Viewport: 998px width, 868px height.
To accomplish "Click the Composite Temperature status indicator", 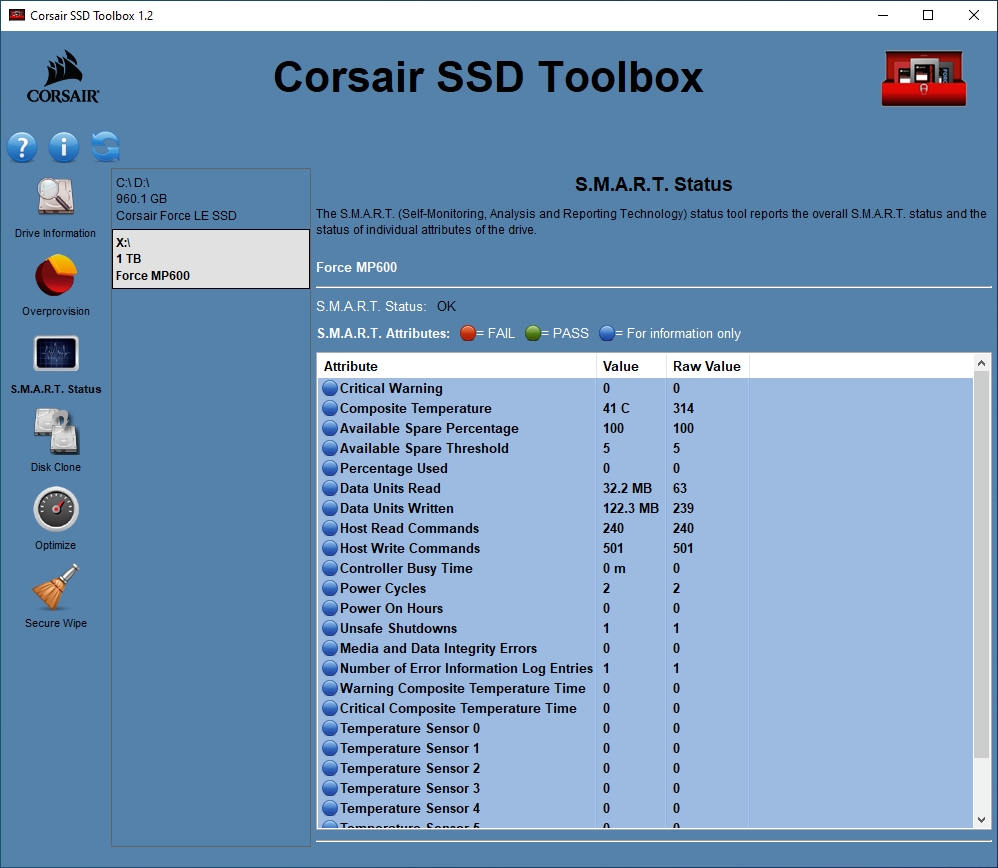I will click(330, 408).
